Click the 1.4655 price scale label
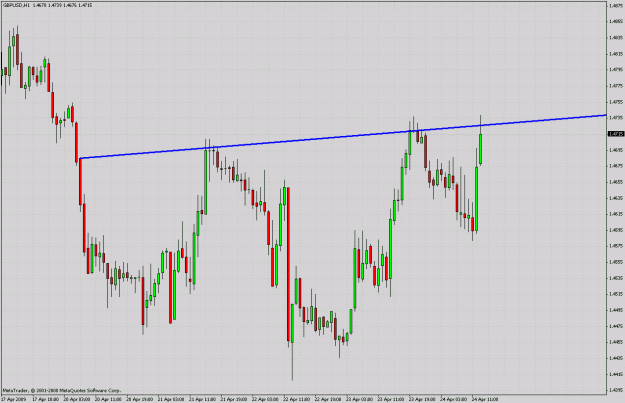Viewport: 625px width, 403px height. click(x=616, y=182)
